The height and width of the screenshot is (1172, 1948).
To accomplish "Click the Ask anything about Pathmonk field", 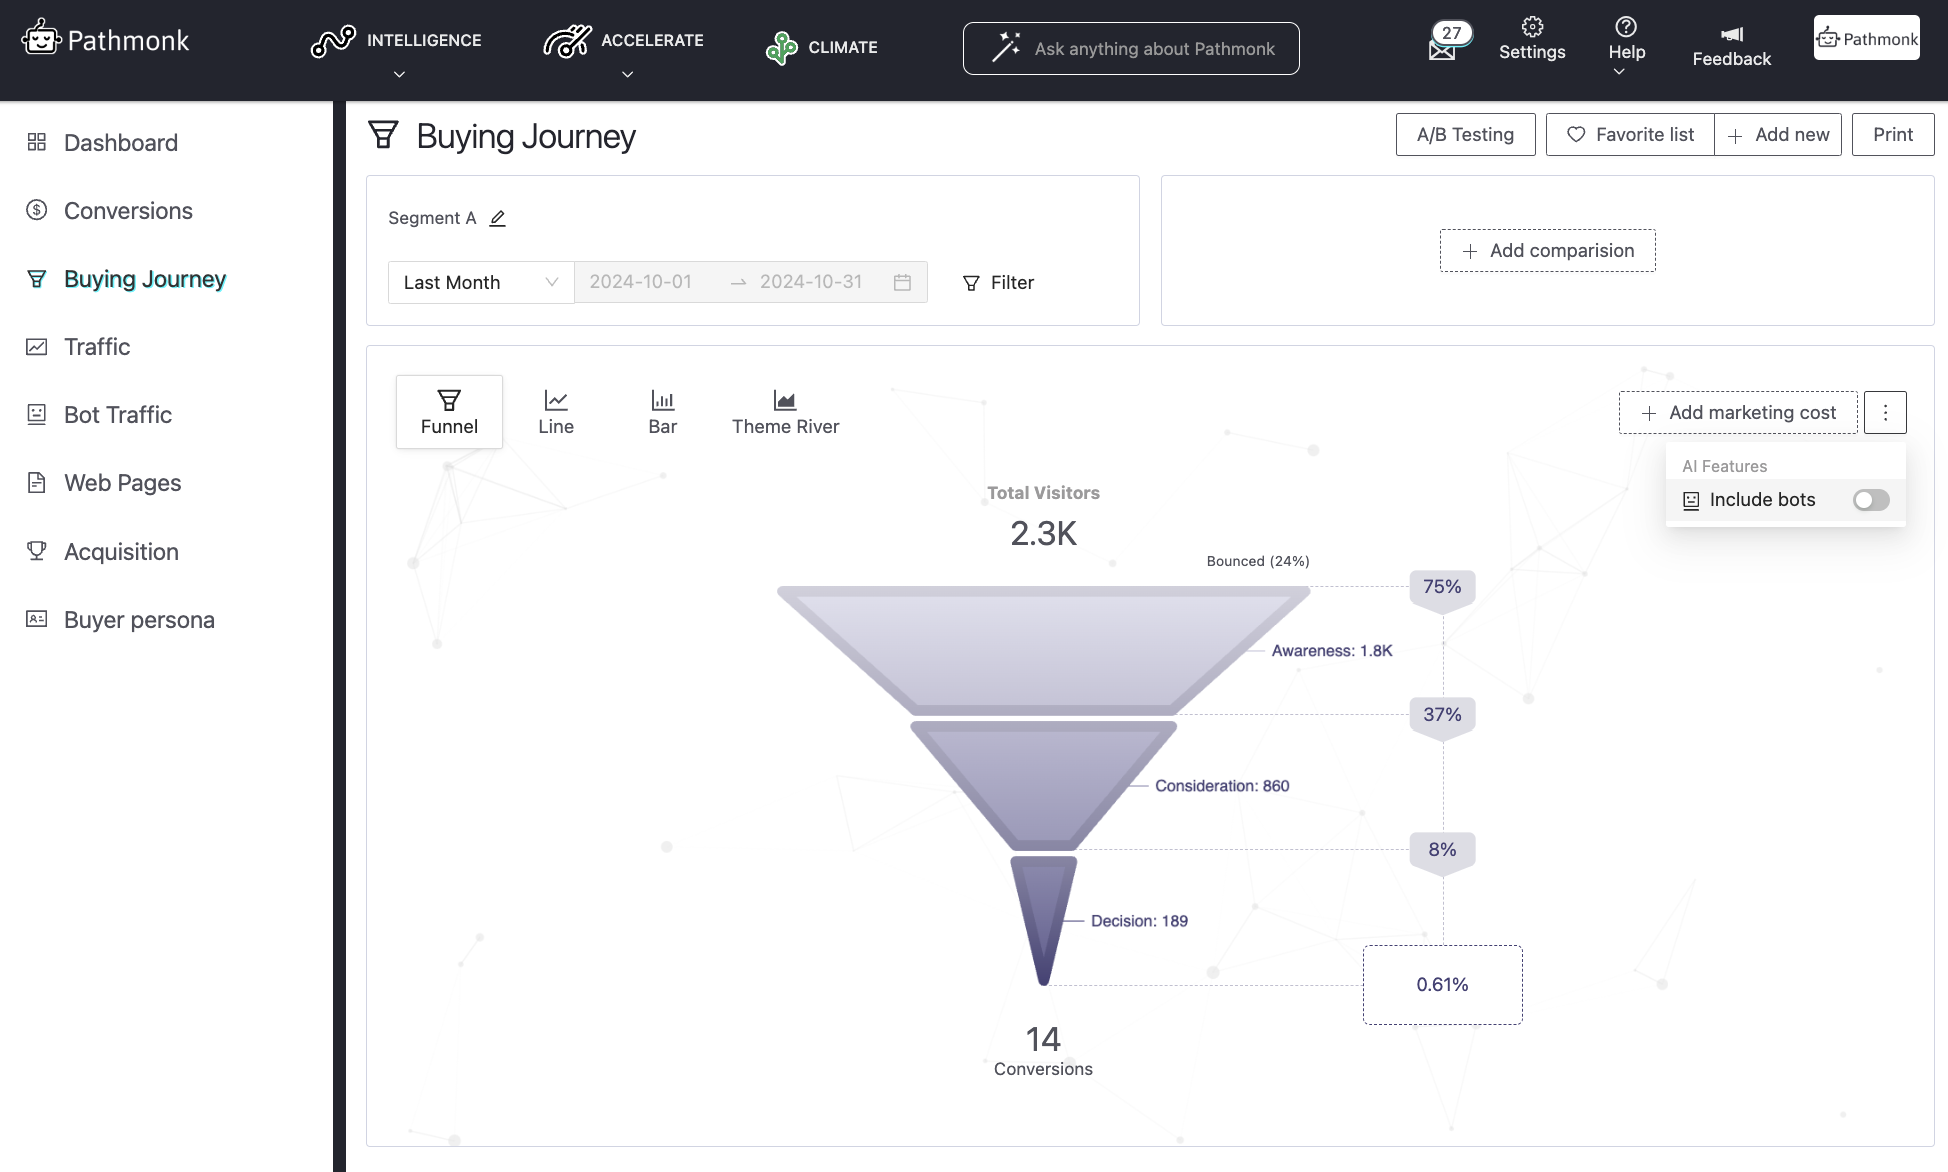I will click(1130, 48).
